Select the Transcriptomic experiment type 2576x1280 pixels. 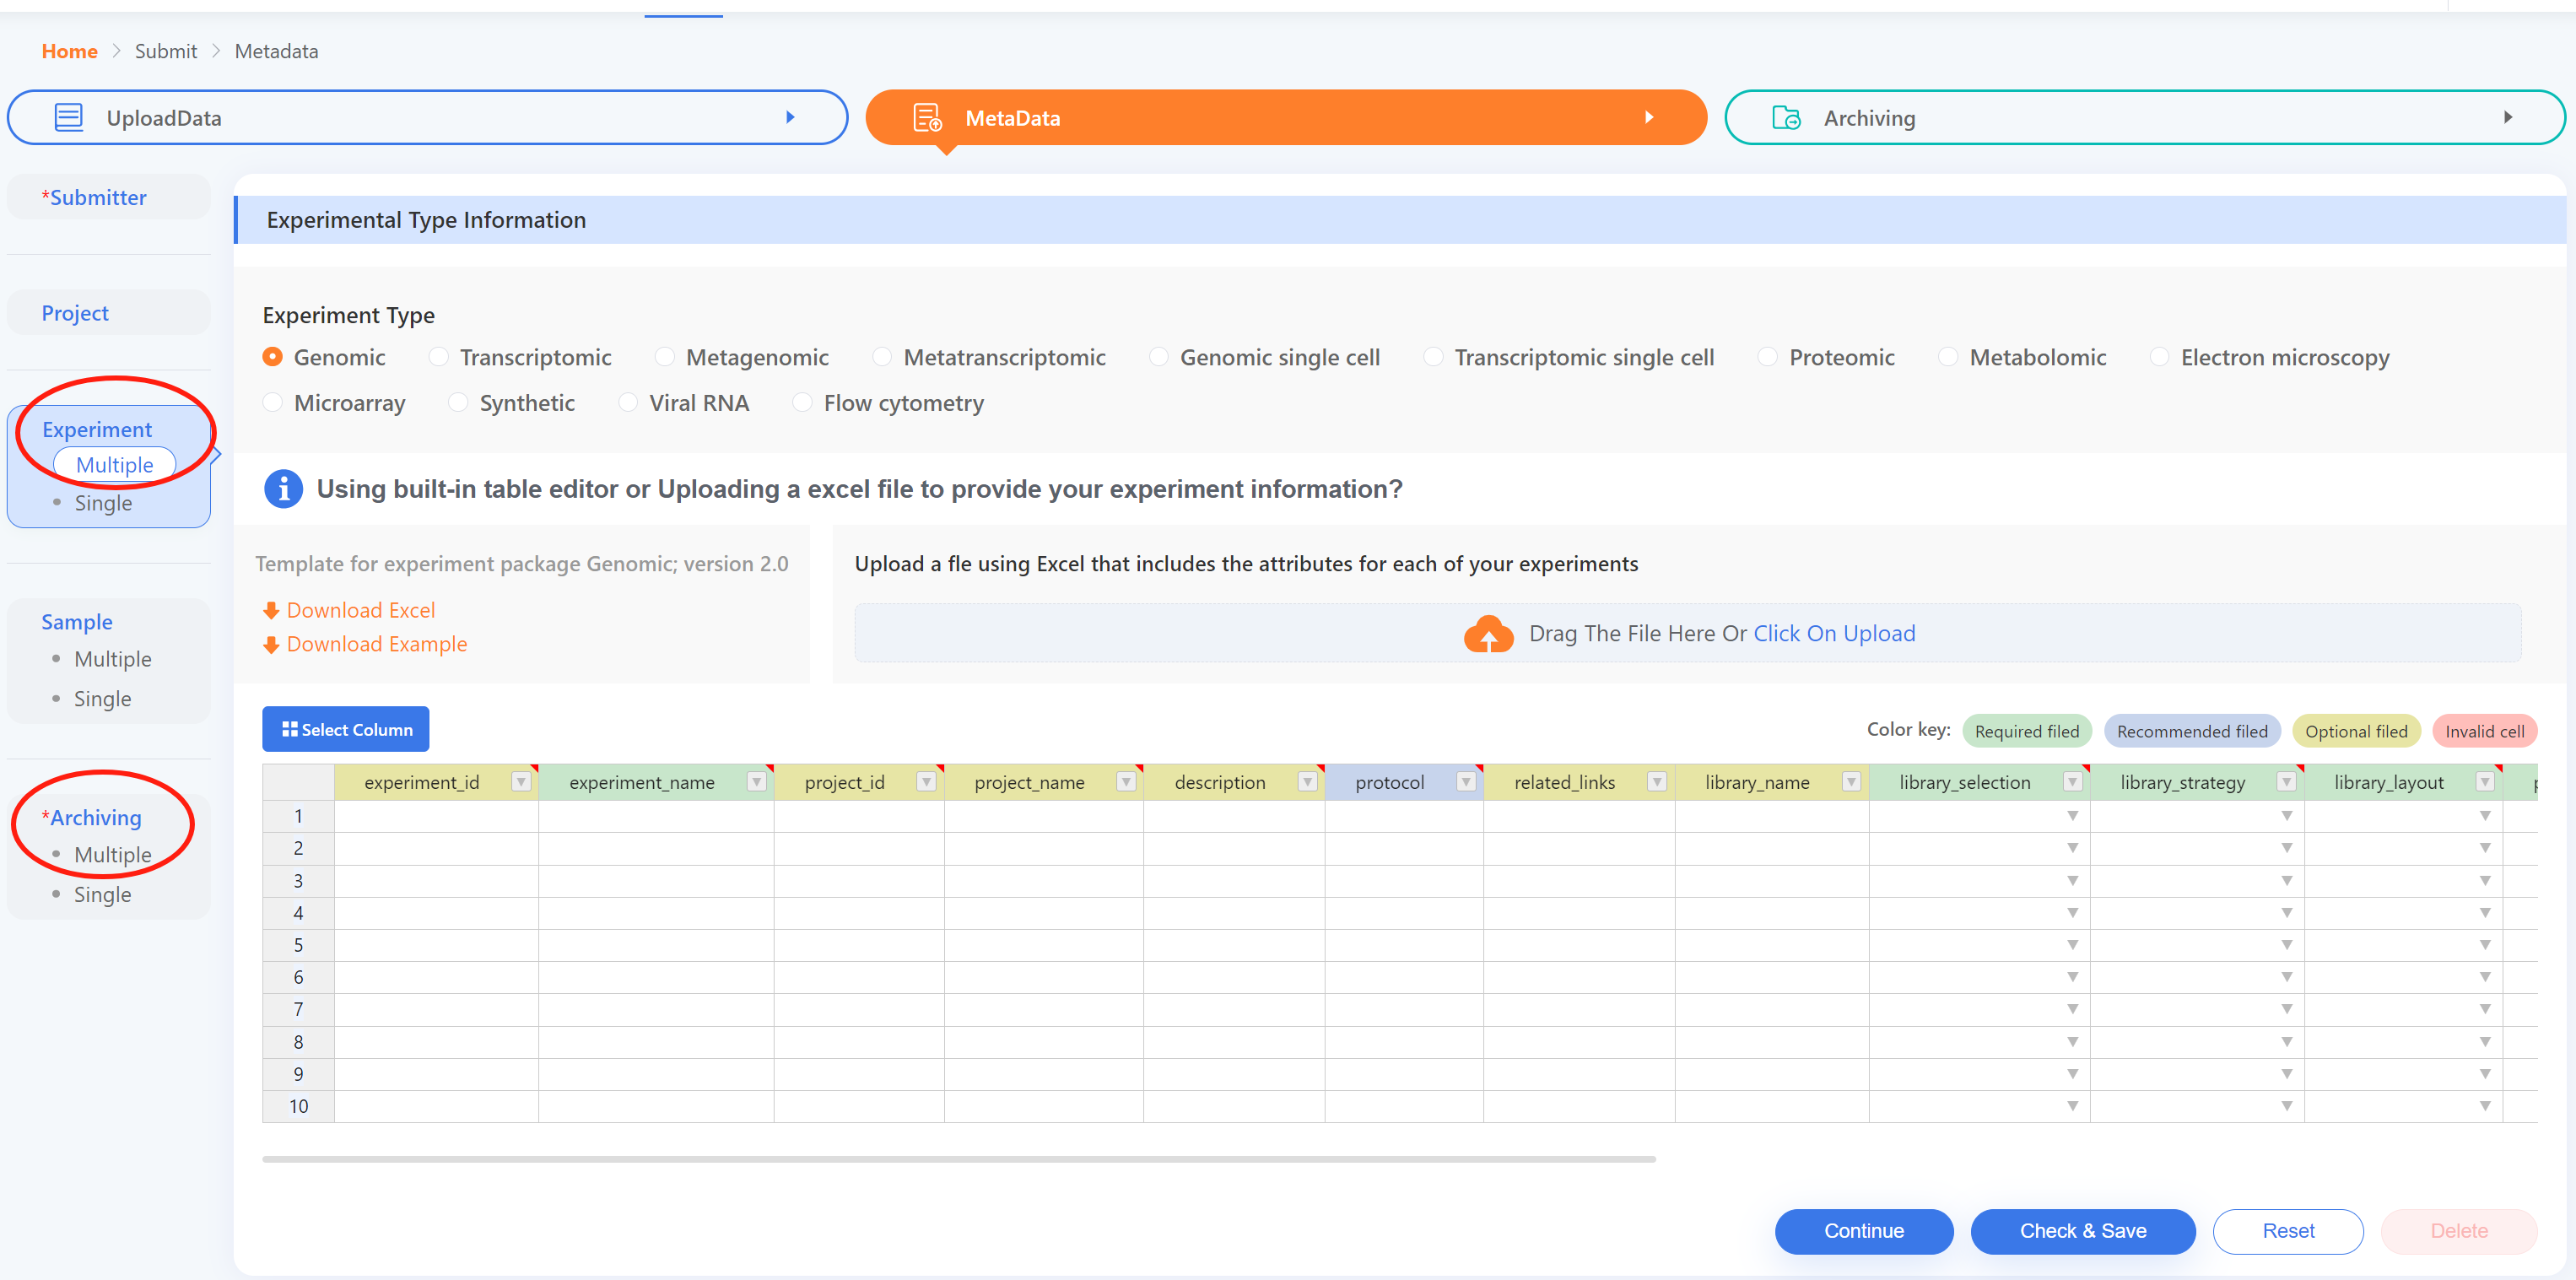click(438, 357)
